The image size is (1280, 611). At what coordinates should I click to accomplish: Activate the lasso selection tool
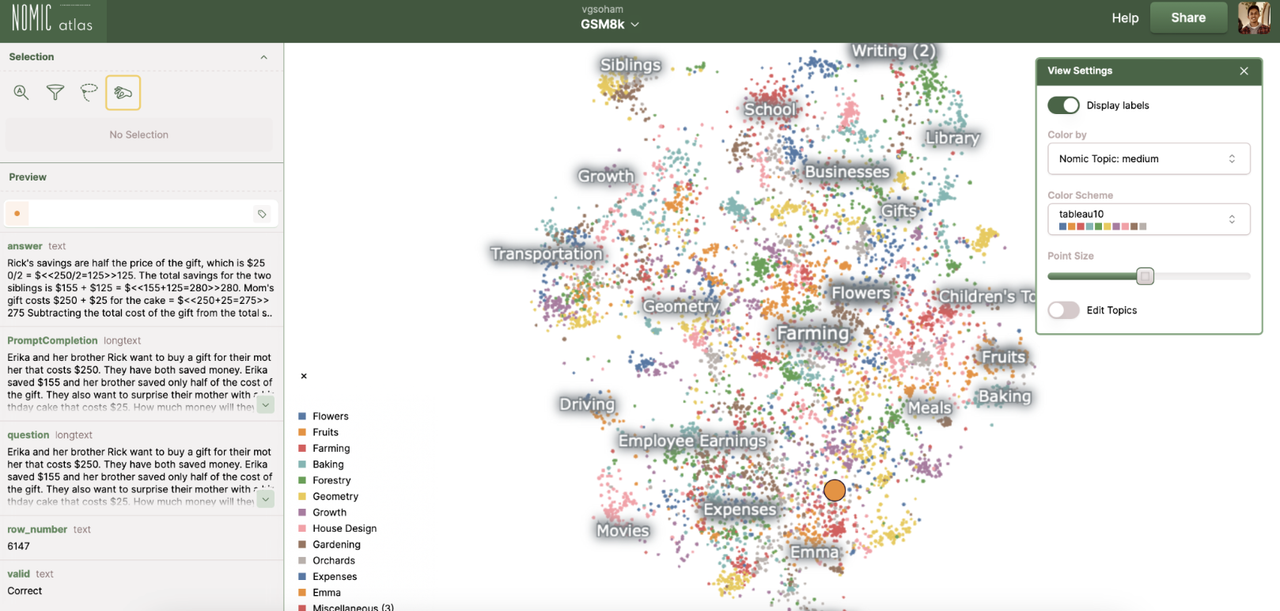tap(89, 92)
